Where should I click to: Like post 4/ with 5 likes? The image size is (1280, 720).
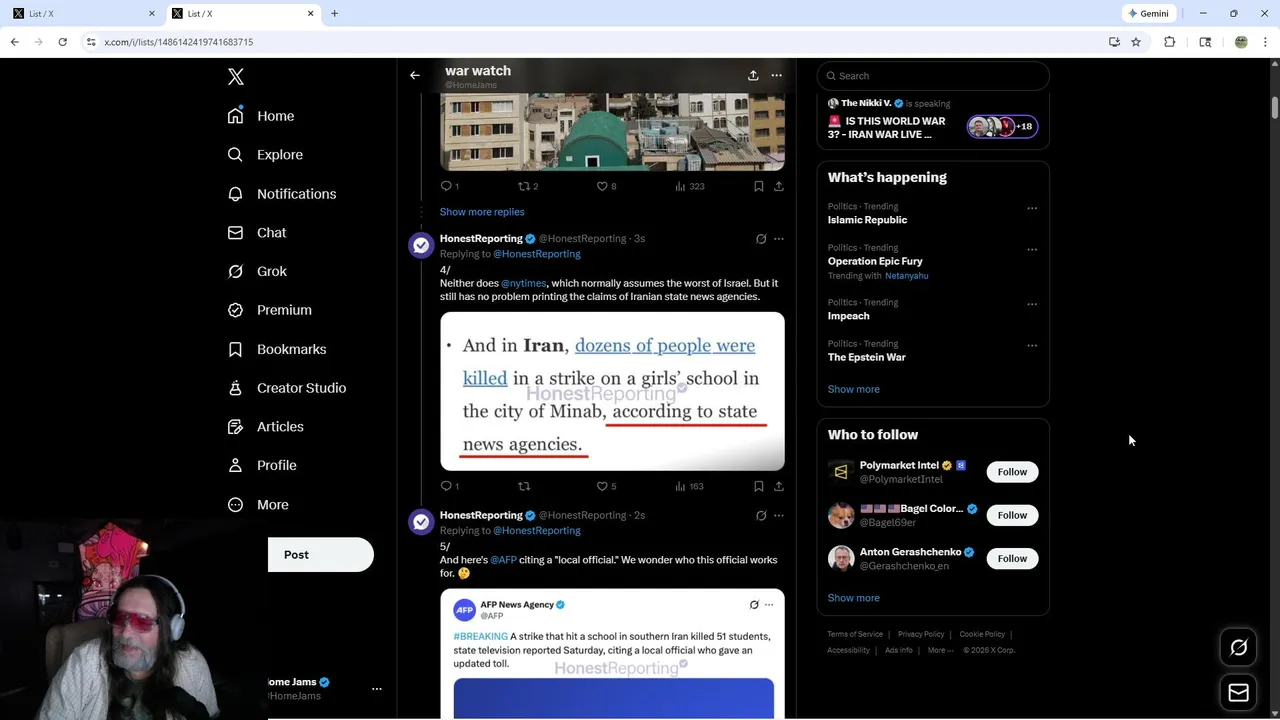pyautogui.click(x=606, y=486)
